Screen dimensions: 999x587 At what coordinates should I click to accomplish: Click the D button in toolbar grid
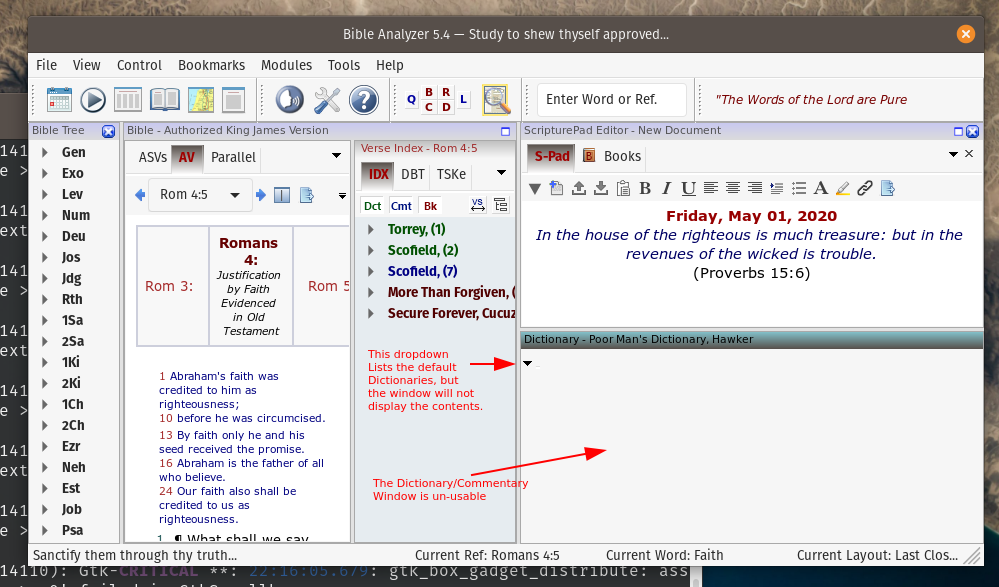click(x=446, y=107)
